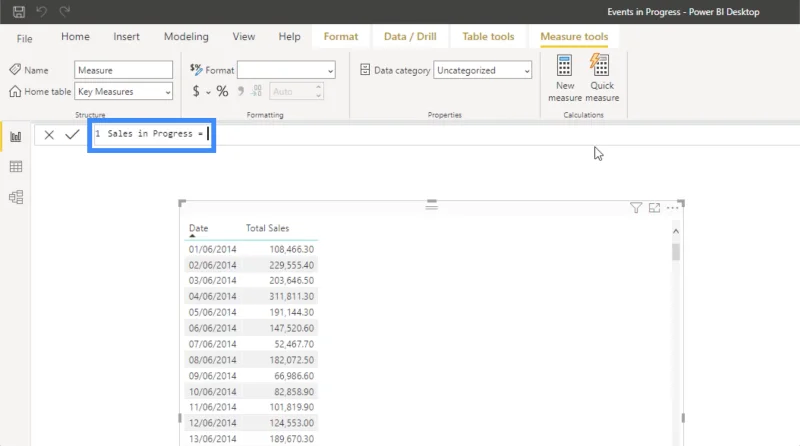
Task: Switch to the Insert tab
Action: click(x=126, y=37)
